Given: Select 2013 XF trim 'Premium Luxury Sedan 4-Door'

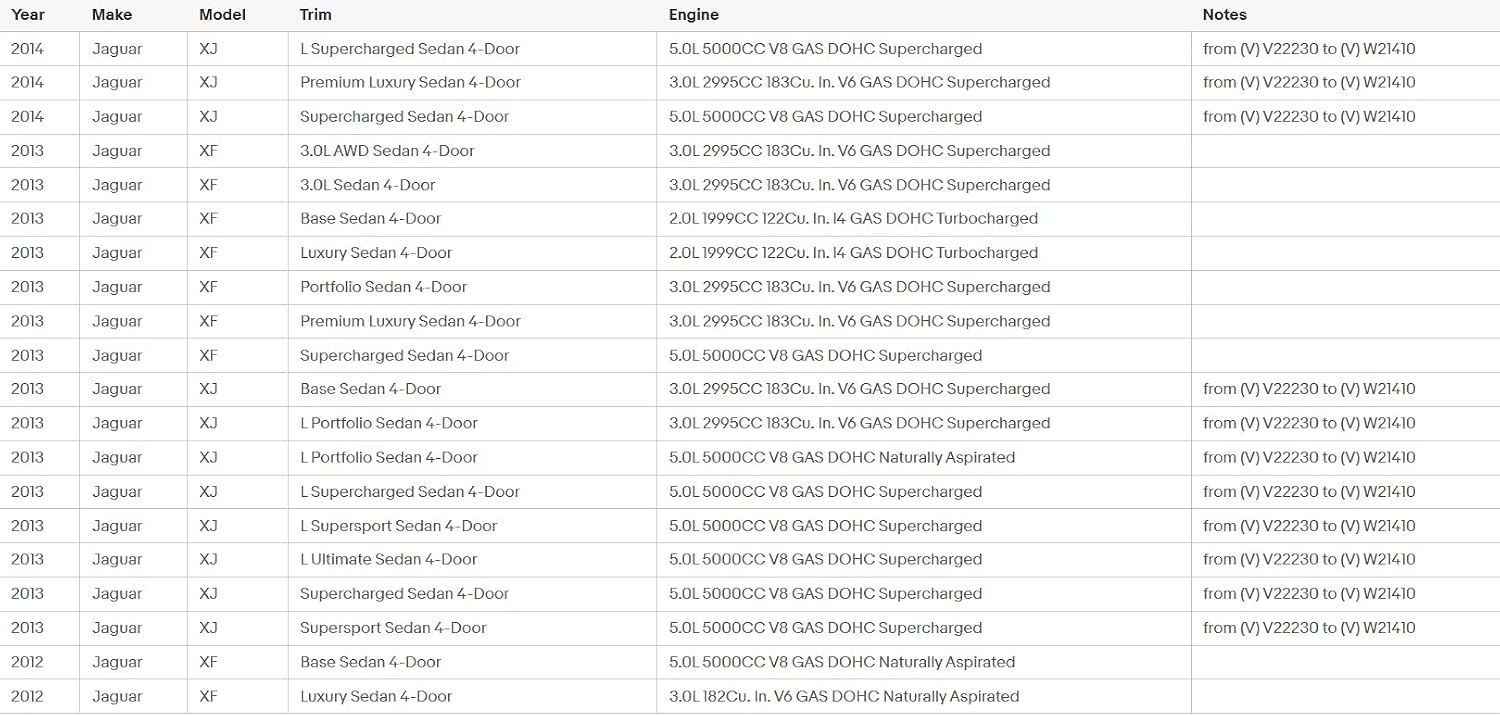Looking at the screenshot, I should coord(411,321).
